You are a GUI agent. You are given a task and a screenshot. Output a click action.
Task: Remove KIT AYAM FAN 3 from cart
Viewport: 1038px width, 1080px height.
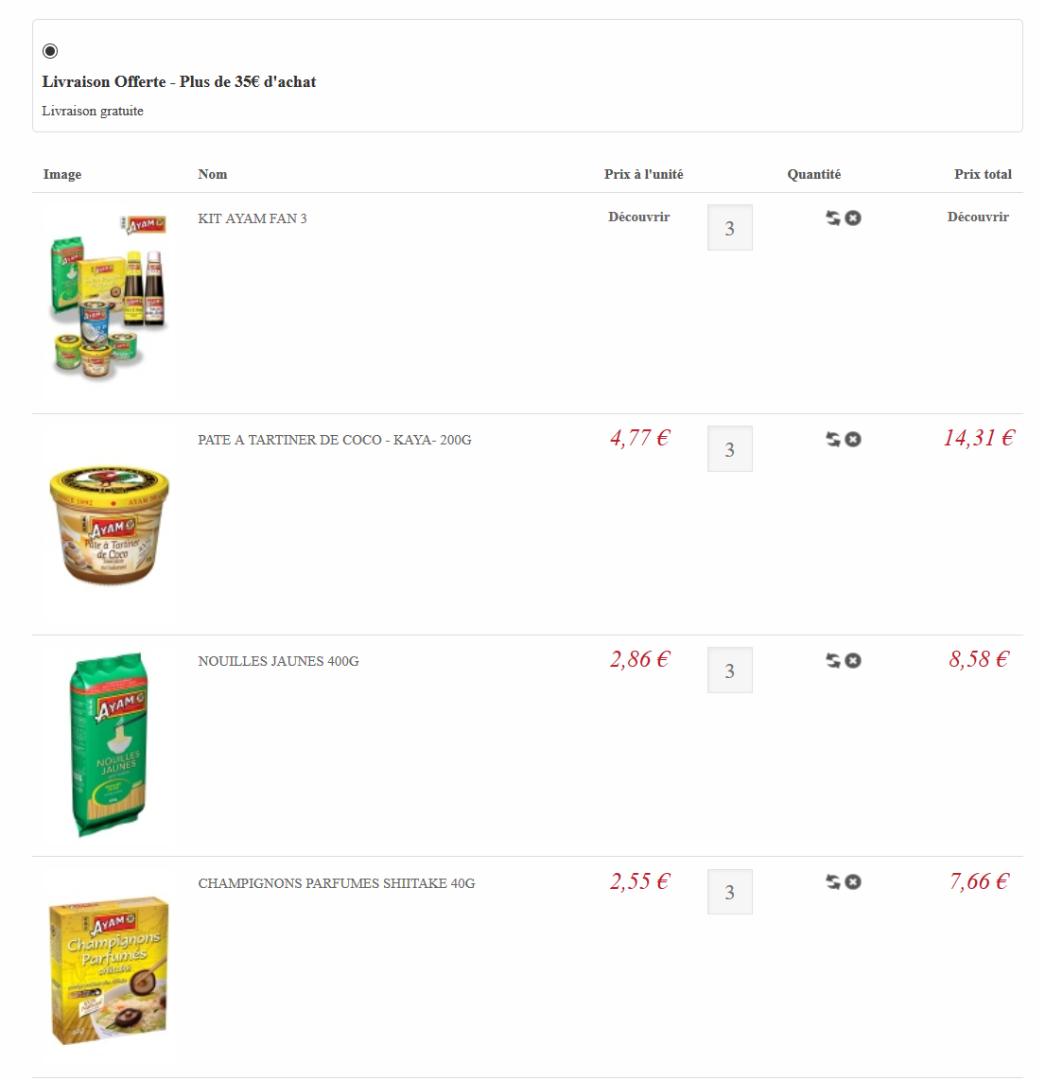coord(853,218)
